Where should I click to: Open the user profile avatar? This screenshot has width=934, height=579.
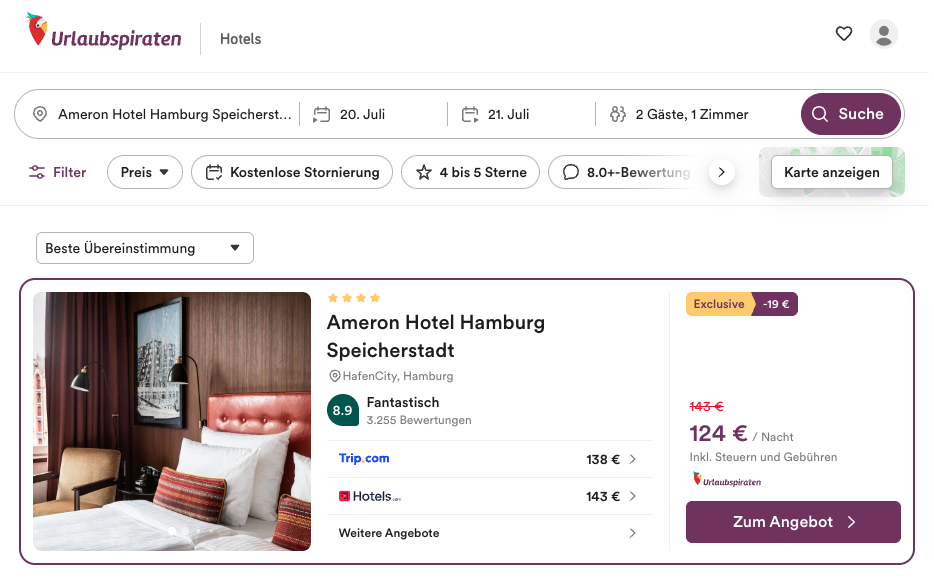tap(884, 34)
